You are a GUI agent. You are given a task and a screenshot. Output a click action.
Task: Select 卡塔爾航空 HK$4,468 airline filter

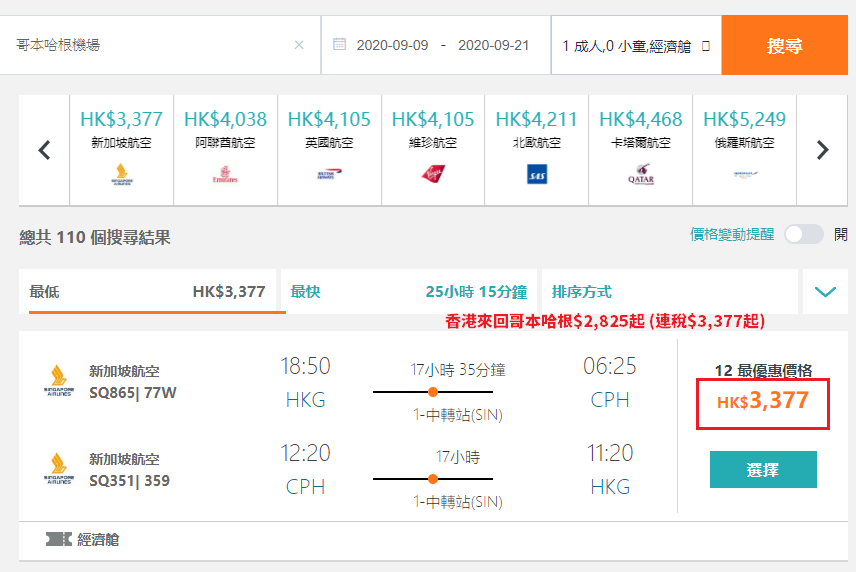(640, 150)
